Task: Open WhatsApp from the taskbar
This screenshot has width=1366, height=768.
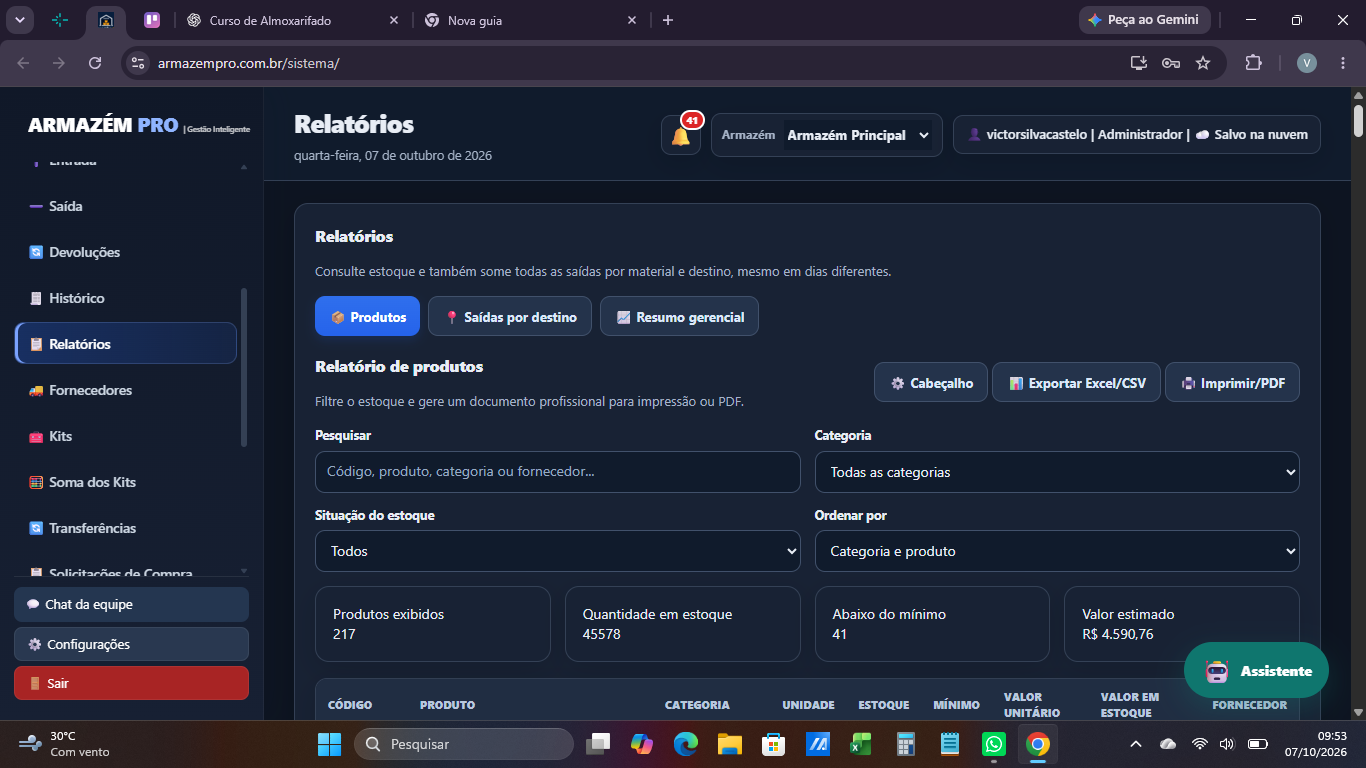Action: 994,744
